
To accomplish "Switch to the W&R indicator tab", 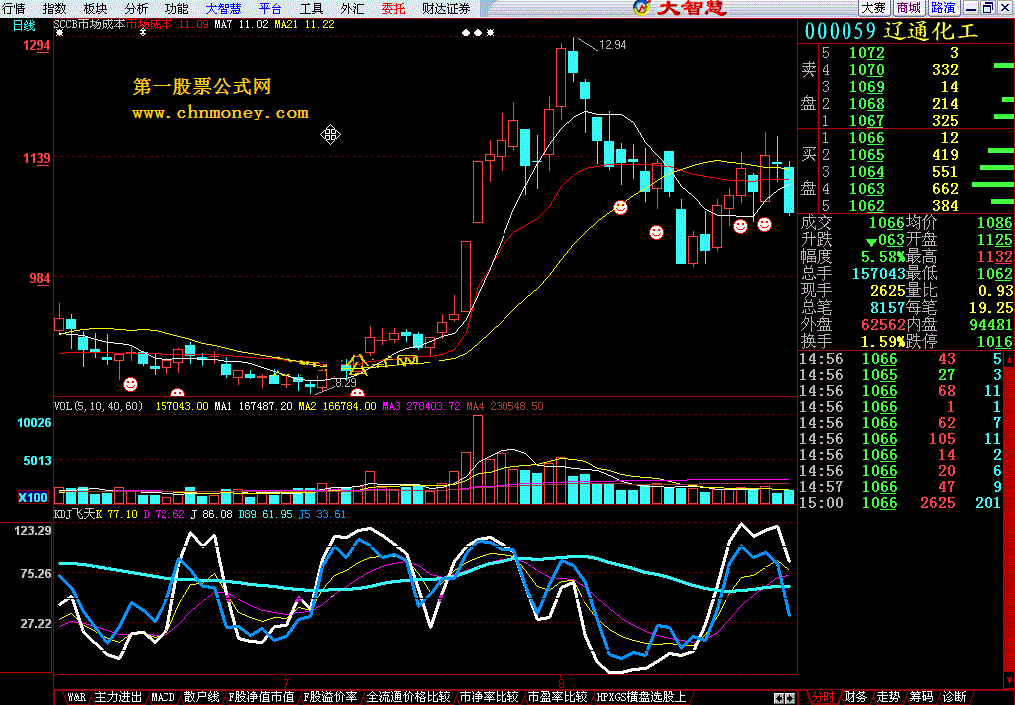I will (76, 697).
